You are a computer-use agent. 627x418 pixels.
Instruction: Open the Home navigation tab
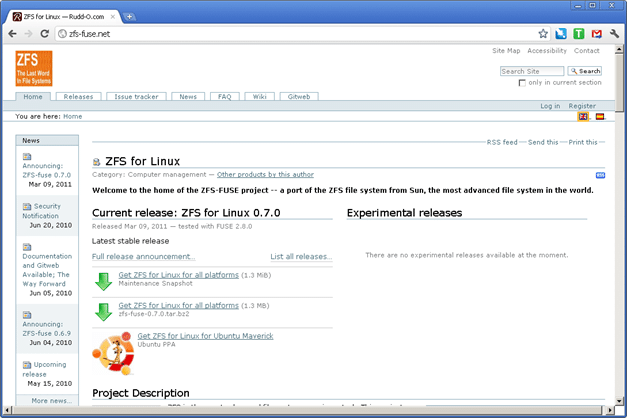33,97
